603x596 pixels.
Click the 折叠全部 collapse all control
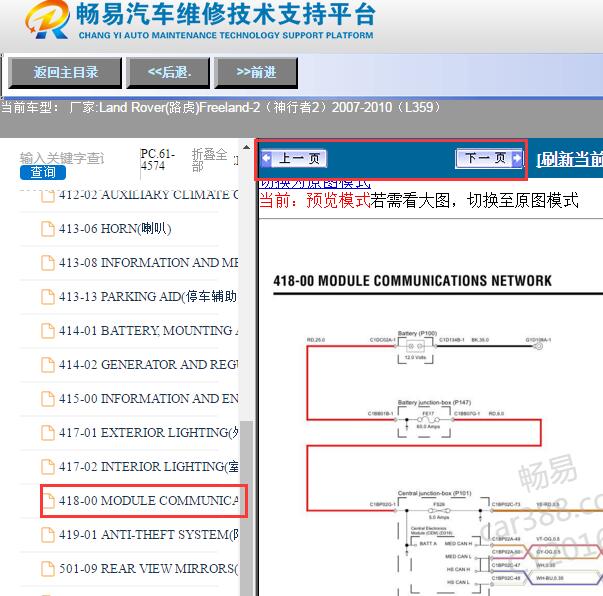coord(210,160)
